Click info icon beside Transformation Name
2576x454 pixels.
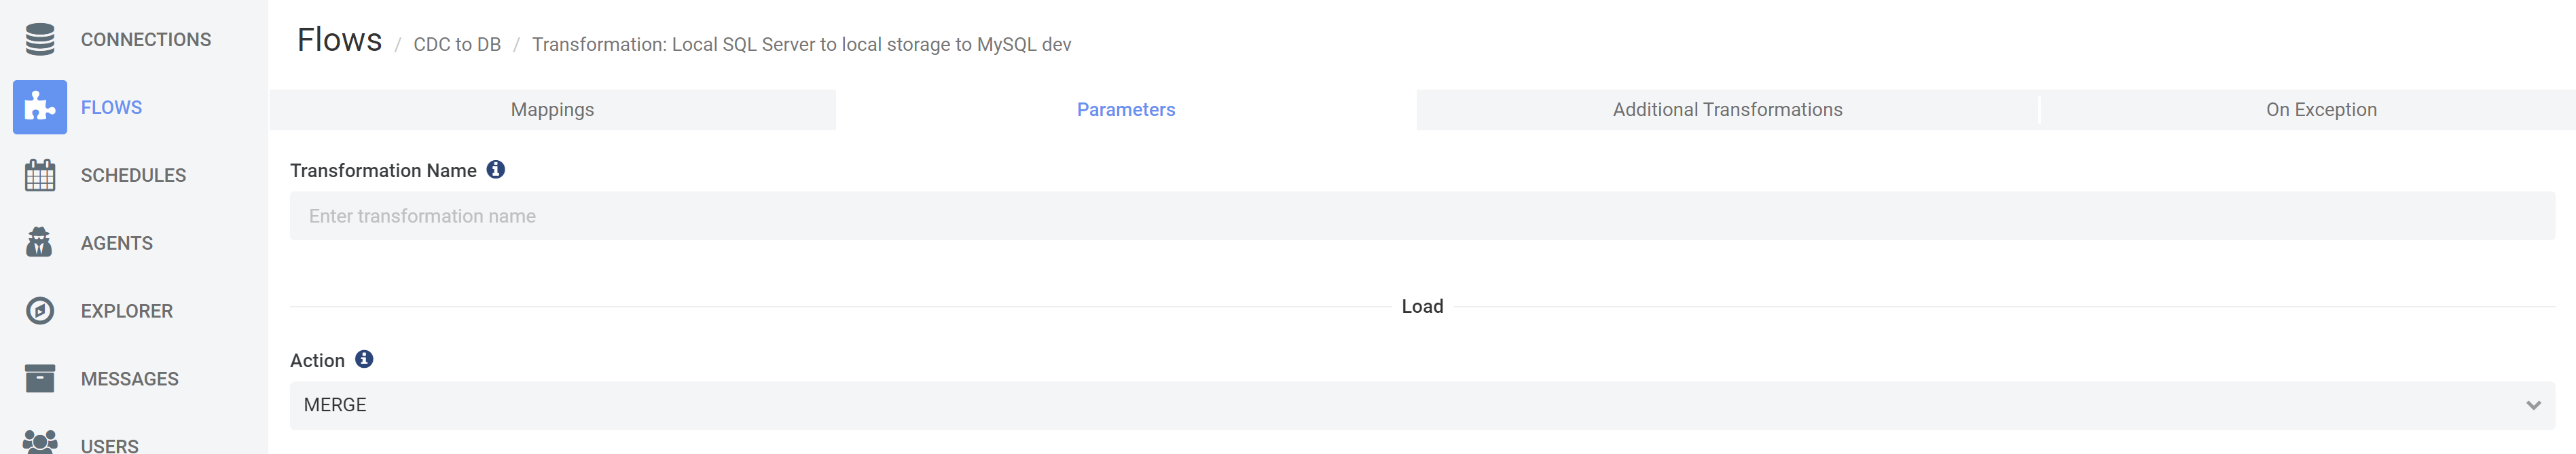click(496, 170)
